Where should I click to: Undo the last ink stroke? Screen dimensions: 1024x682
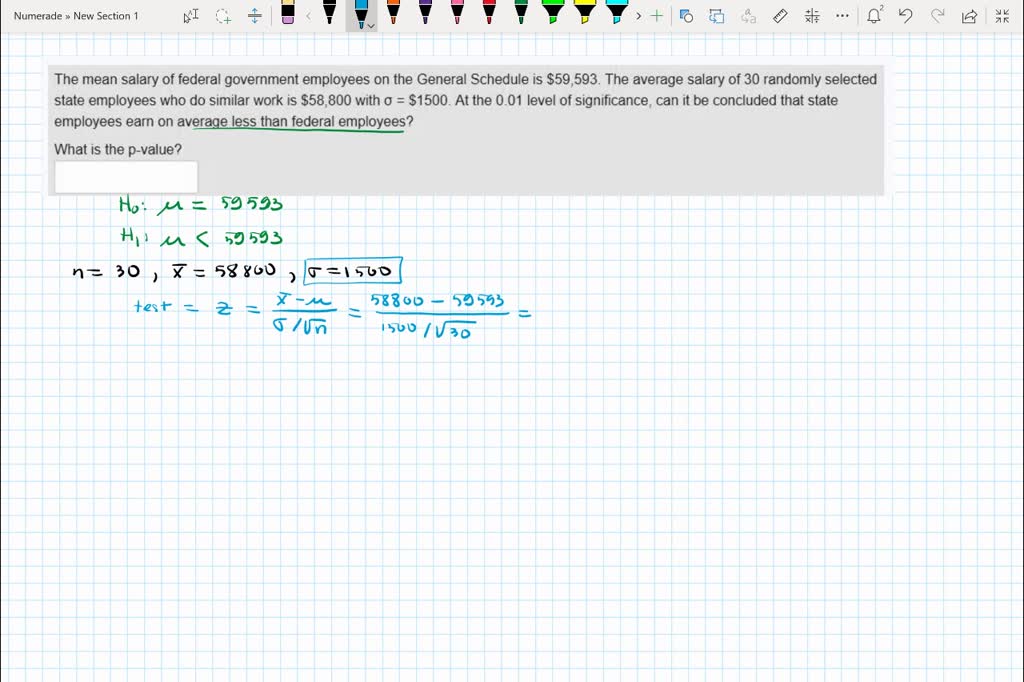(x=905, y=16)
